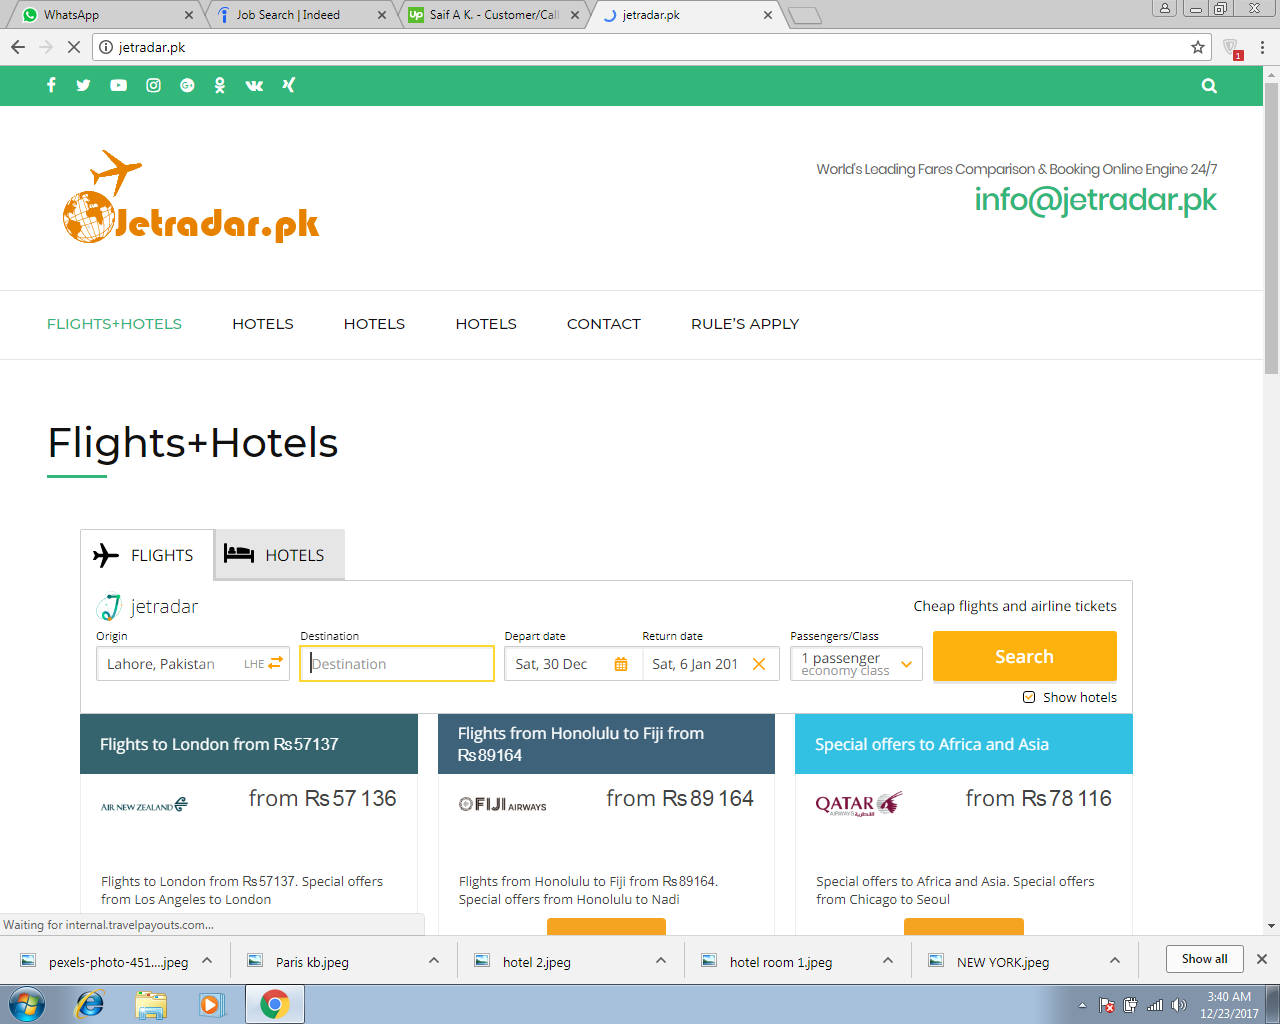Screen dimensions: 1280x1024
Task: Click the Twitter icon in the top bar
Action: [x=84, y=85]
